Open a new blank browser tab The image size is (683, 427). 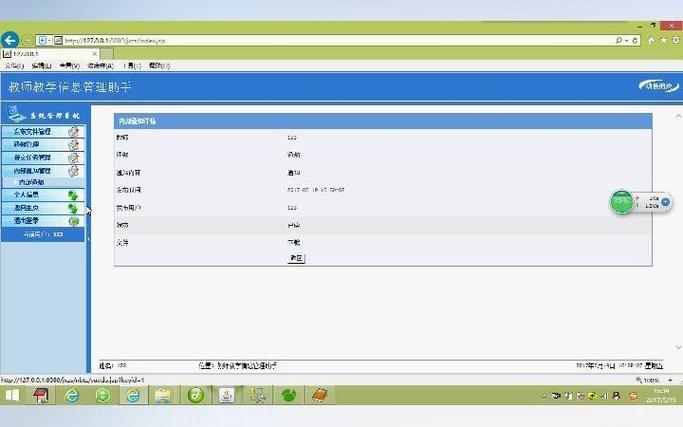(107, 54)
